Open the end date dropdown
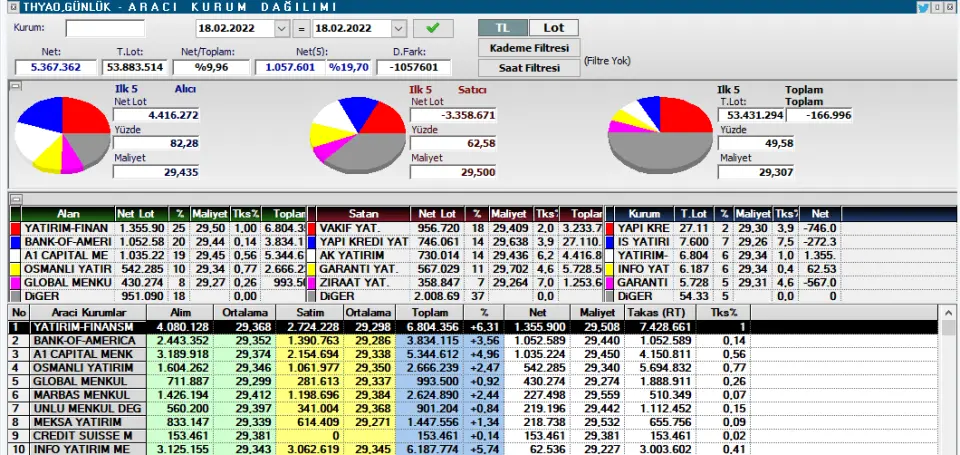Viewport: 960px width, 455px height. click(398, 28)
